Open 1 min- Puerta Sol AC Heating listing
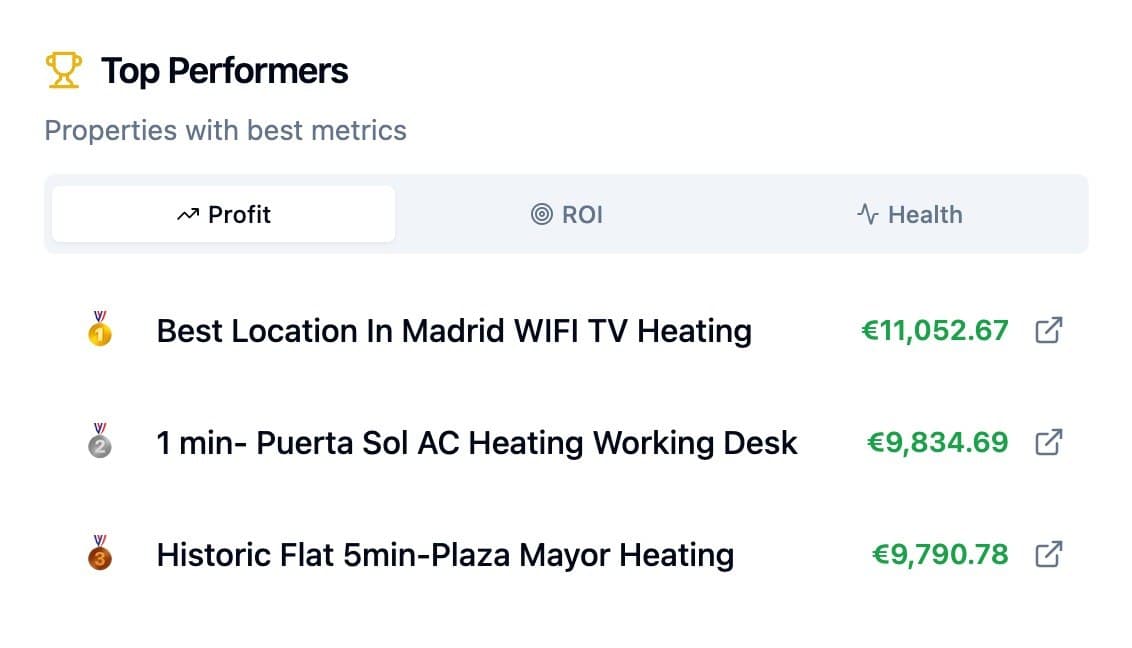This screenshot has height=648, width=1132. pos(477,442)
